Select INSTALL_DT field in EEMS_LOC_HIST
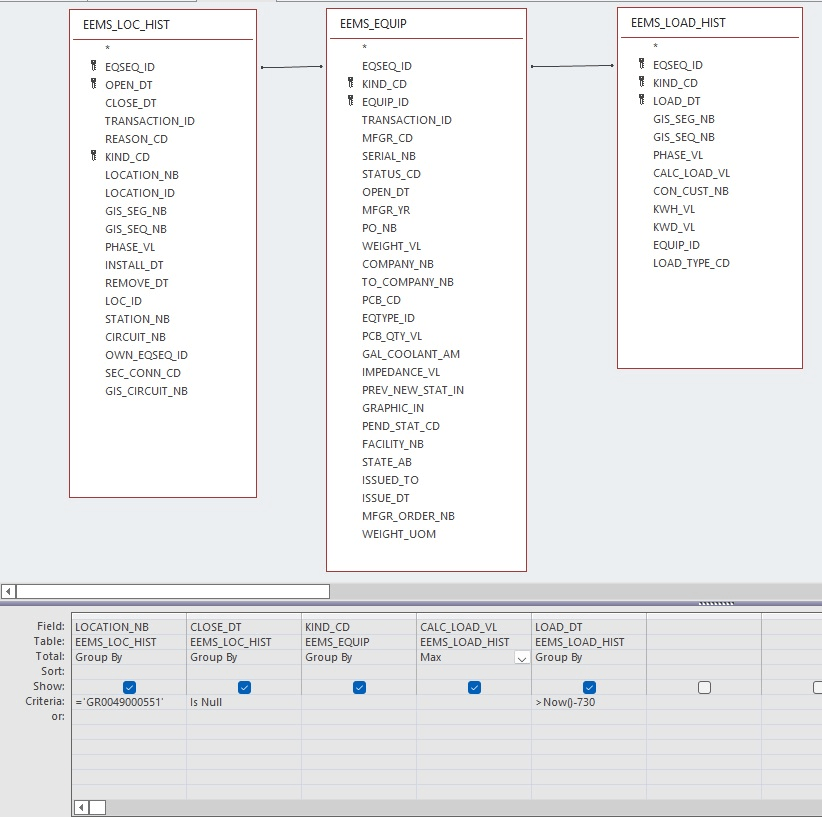The height and width of the screenshot is (817, 822). (134, 265)
